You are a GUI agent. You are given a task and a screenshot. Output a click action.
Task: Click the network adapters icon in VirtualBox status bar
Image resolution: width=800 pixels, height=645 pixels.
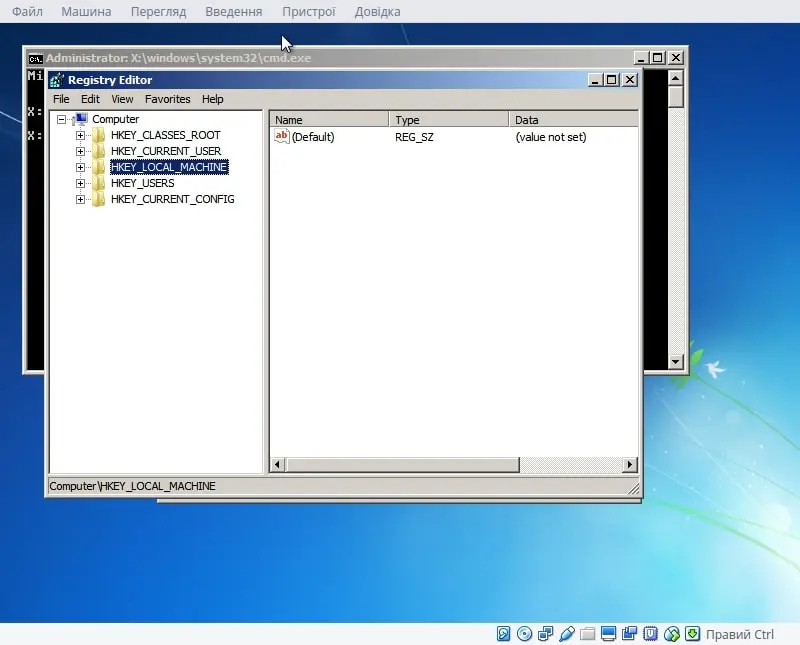[x=545, y=634]
